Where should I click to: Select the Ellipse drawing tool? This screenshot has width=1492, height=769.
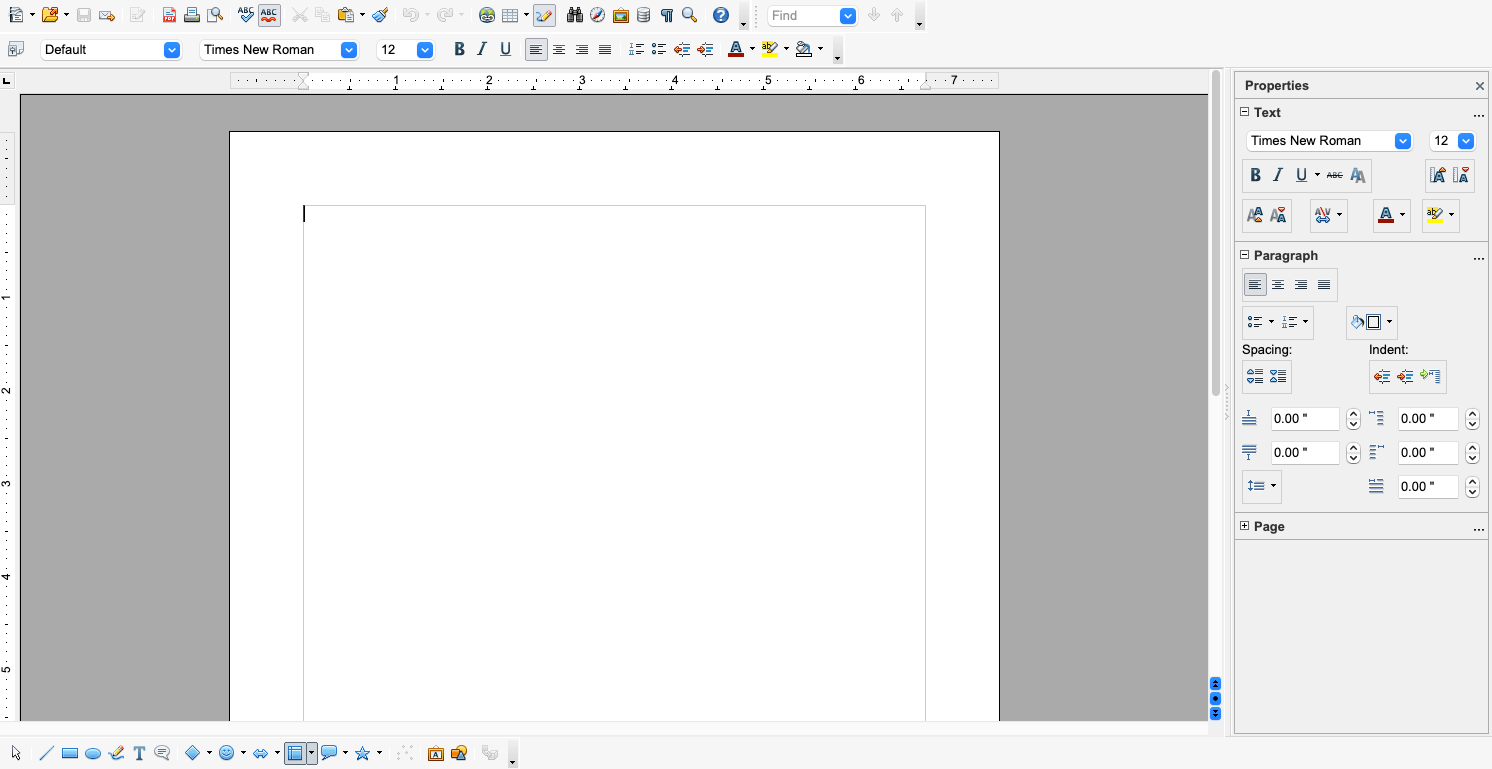point(93,753)
